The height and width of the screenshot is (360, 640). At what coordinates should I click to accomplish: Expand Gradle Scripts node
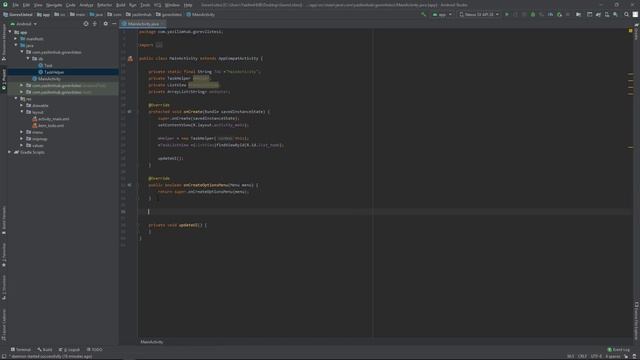point(10,152)
